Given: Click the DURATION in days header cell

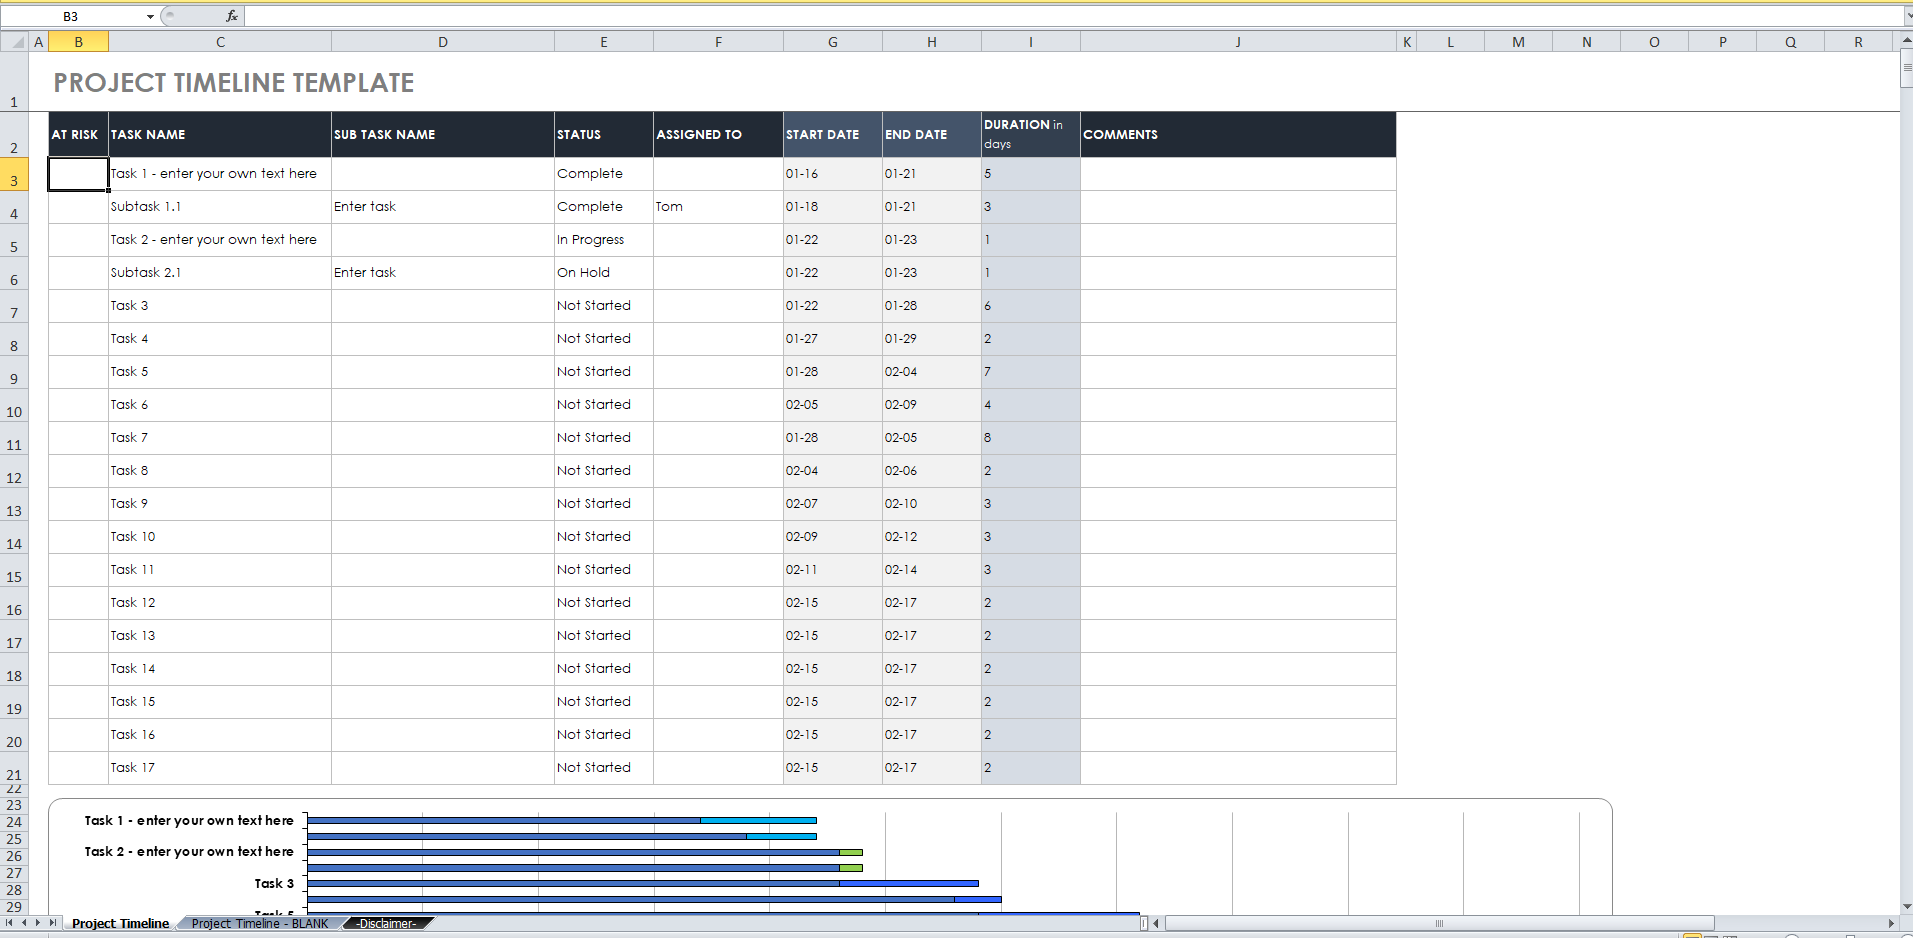Looking at the screenshot, I should click(1031, 135).
